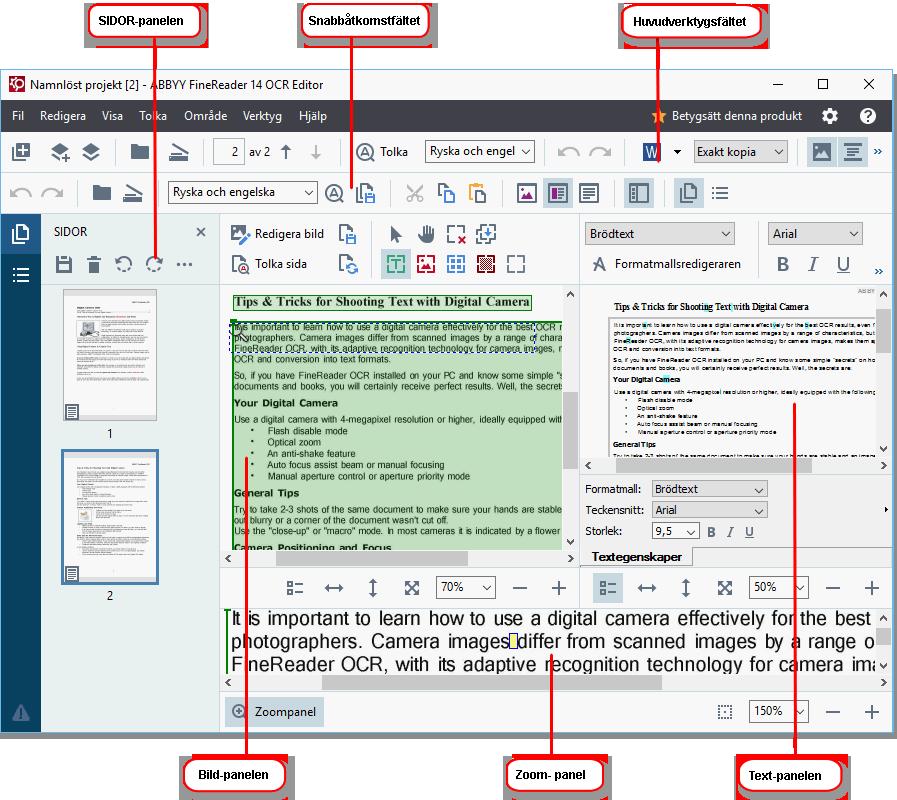The image size is (897, 800).
Task: Go to the previous page with the up arrow
Action: pyautogui.click(x=286, y=152)
